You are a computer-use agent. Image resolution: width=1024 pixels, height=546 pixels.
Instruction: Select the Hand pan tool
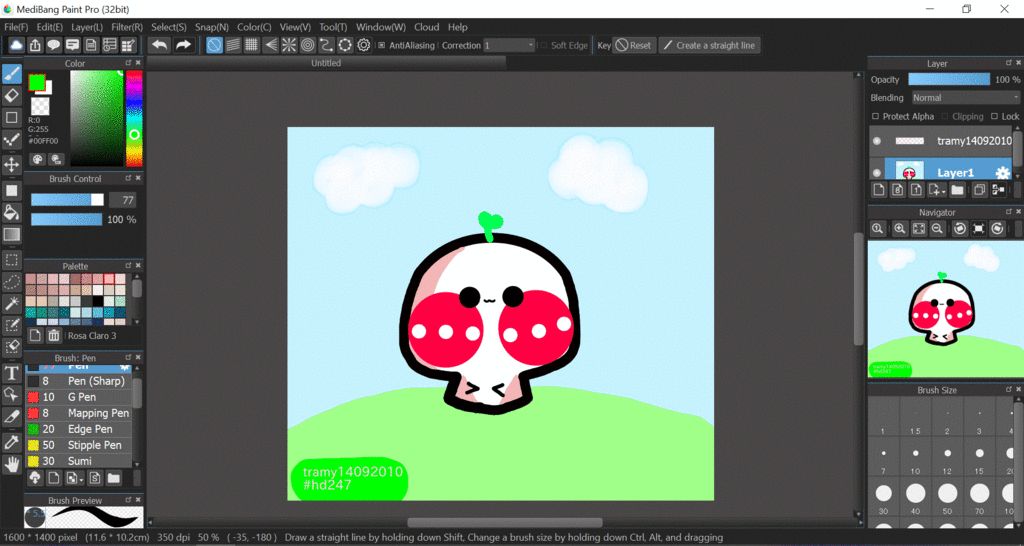[x=12, y=464]
